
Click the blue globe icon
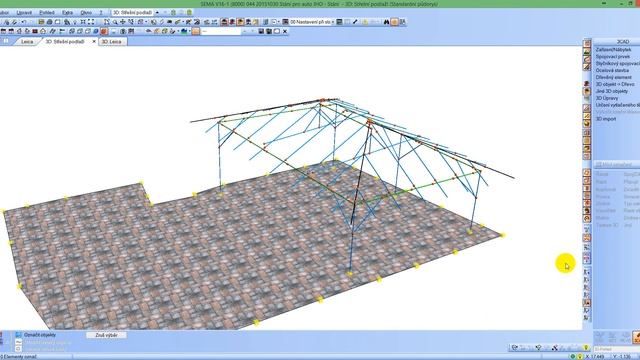pos(96,31)
